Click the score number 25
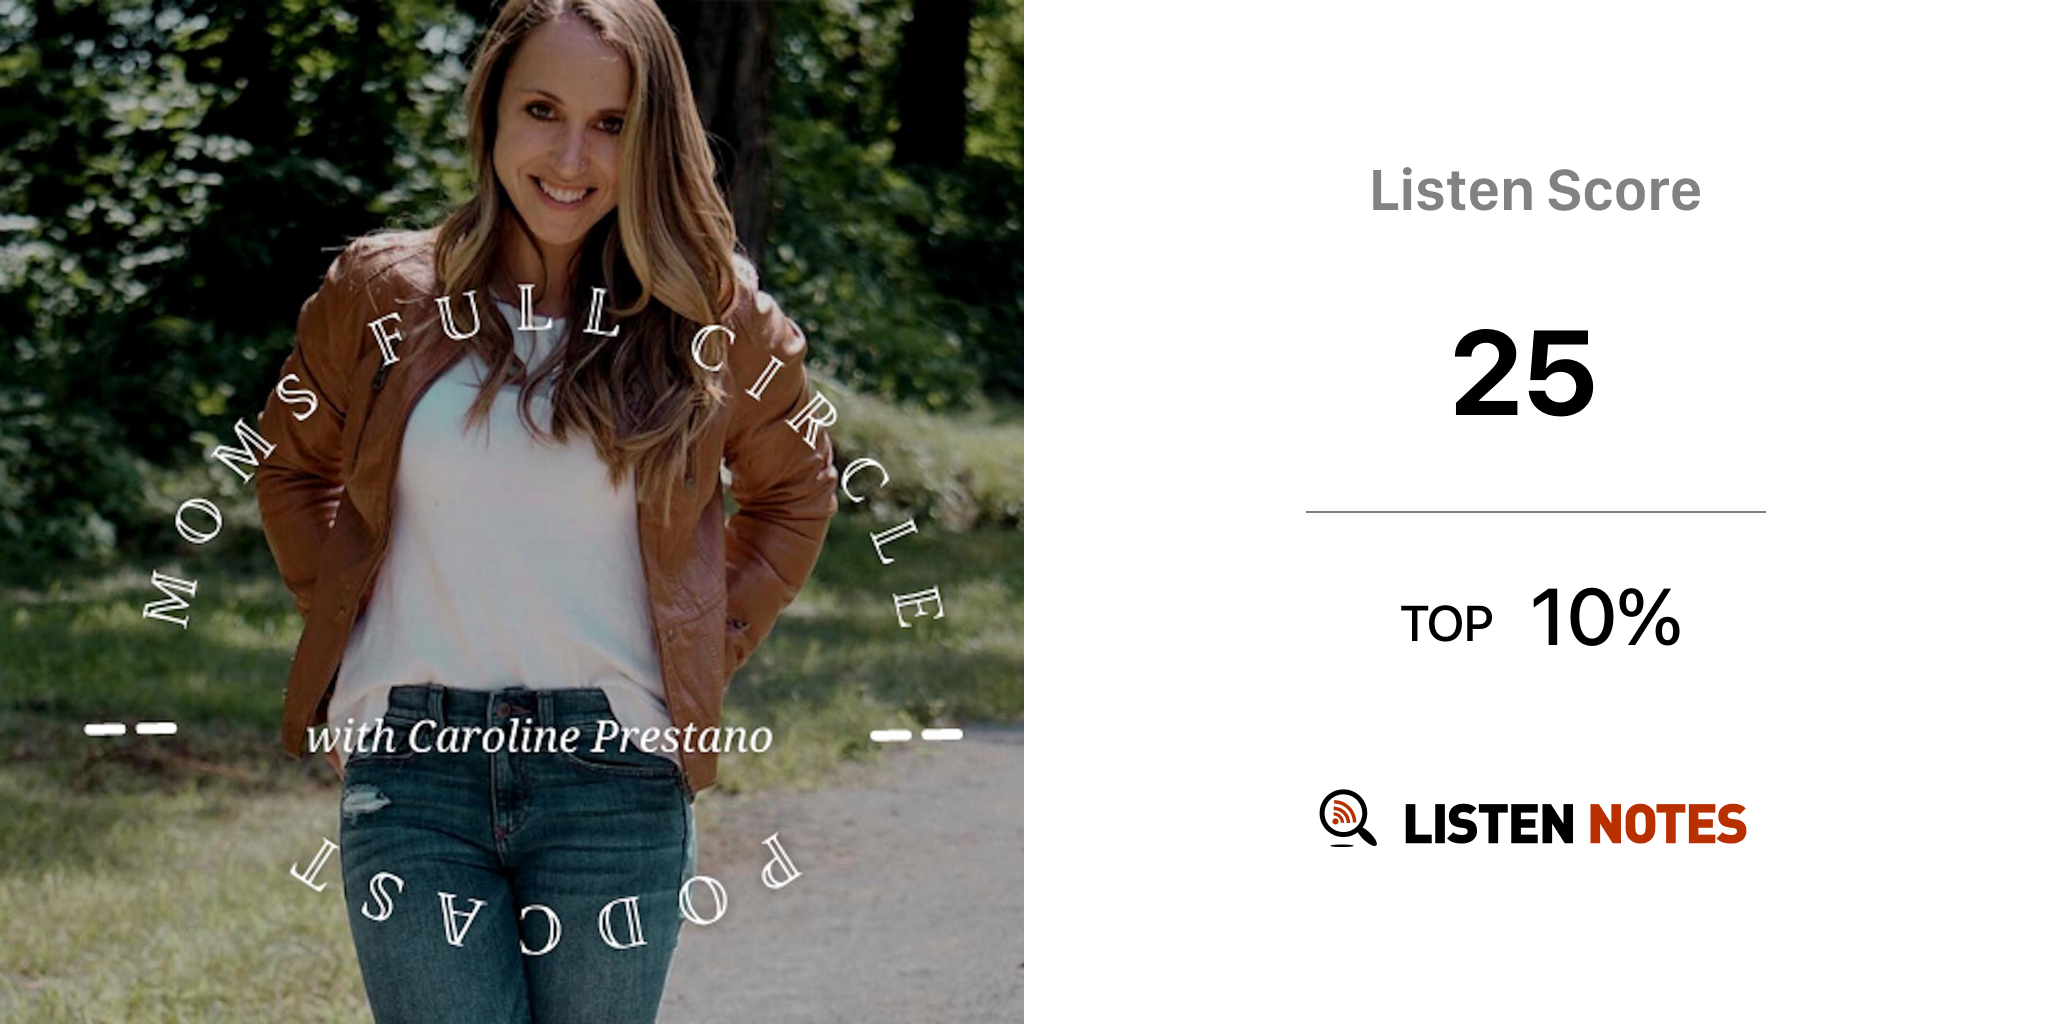Viewport: 2048px width, 1024px height. click(x=1523, y=374)
